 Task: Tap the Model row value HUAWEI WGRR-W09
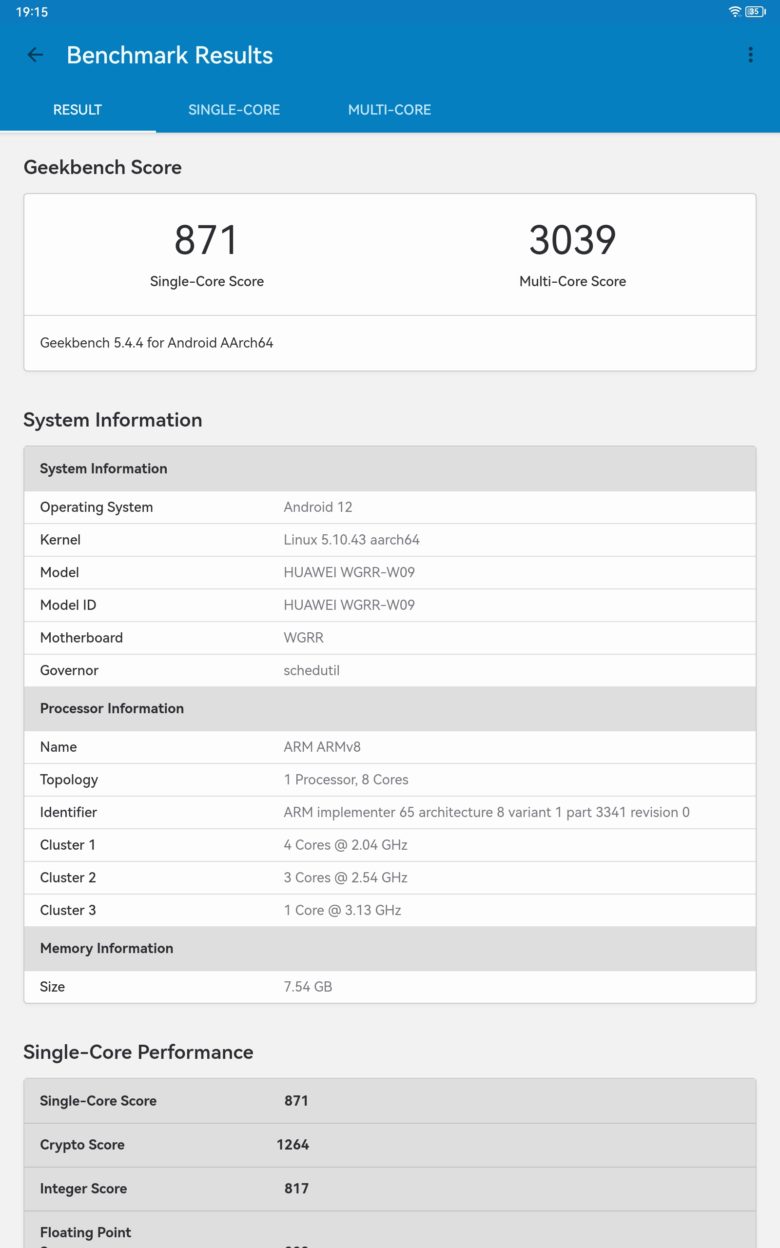click(x=349, y=572)
